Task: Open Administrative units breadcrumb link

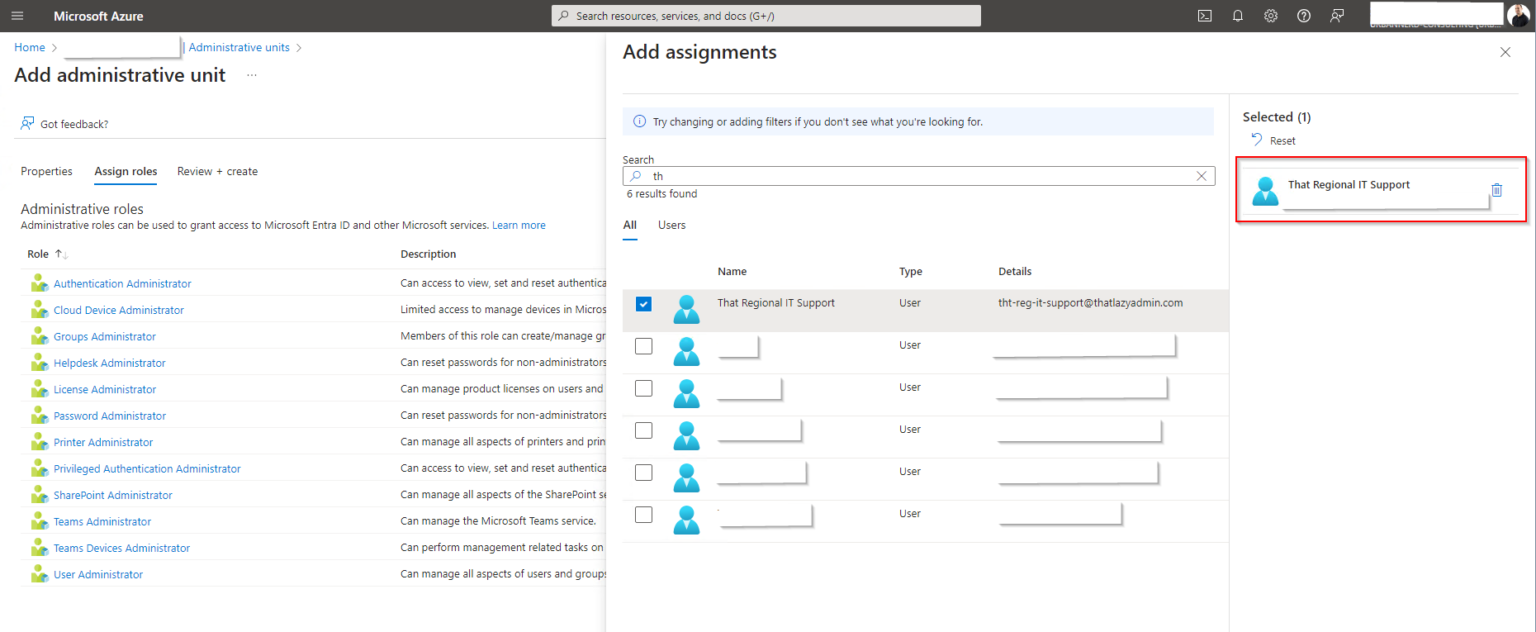Action: pyautogui.click(x=240, y=47)
